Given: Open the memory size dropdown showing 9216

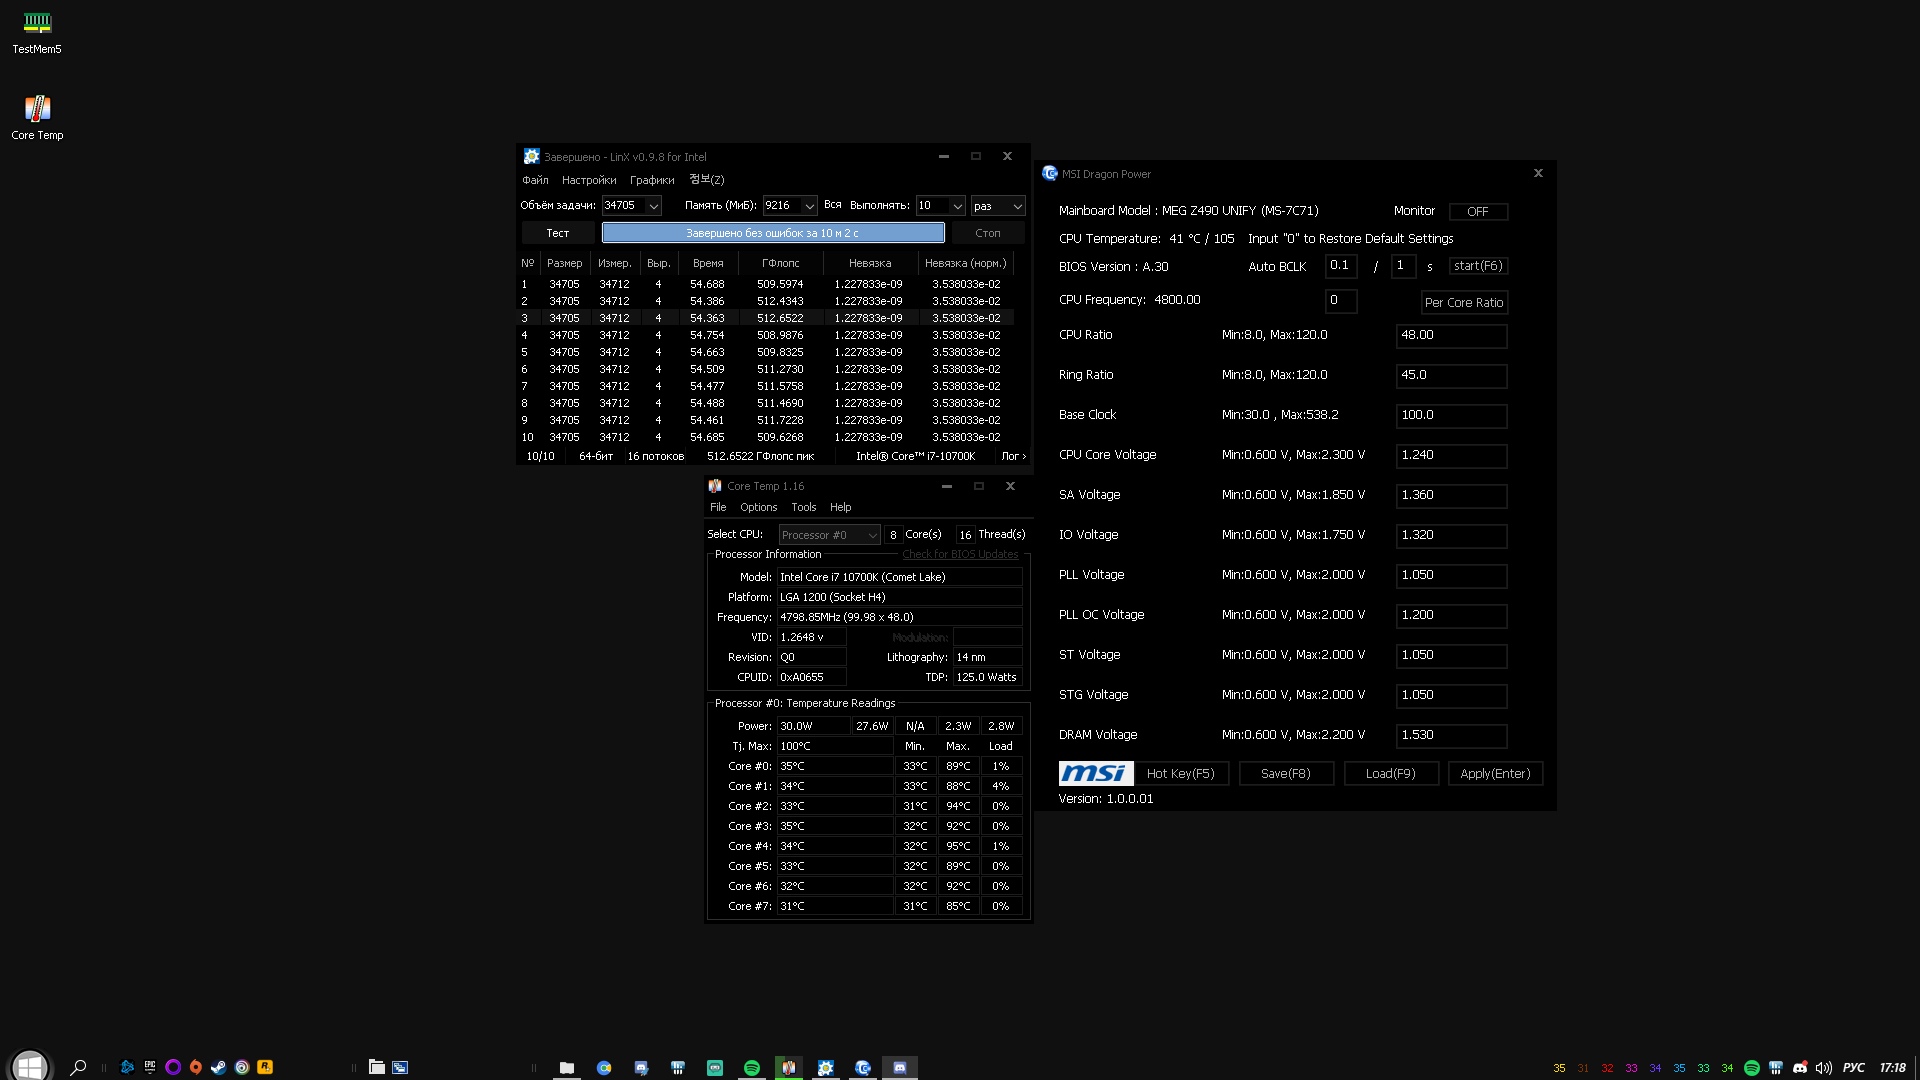Looking at the screenshot, I should pyautogui.click(x=808, y=206).
